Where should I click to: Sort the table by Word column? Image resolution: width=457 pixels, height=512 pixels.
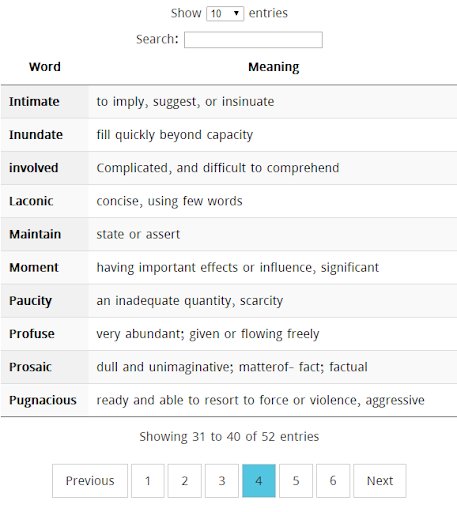pyautogui.click(x=45, y=67)
